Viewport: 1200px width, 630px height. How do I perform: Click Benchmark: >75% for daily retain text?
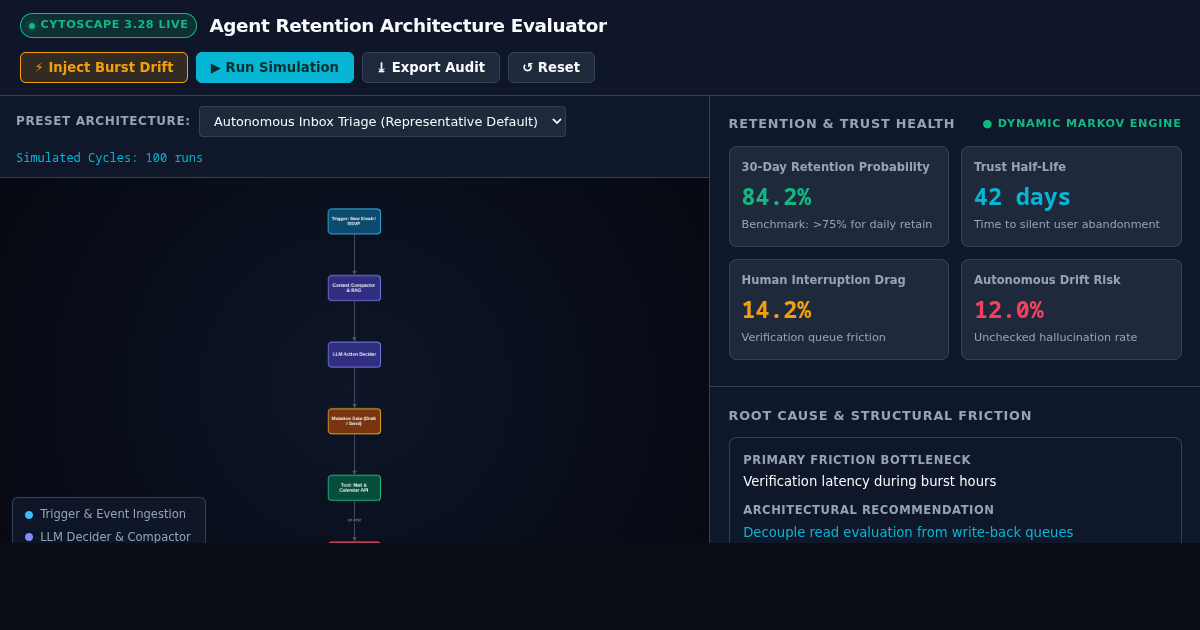pos(837,225)
